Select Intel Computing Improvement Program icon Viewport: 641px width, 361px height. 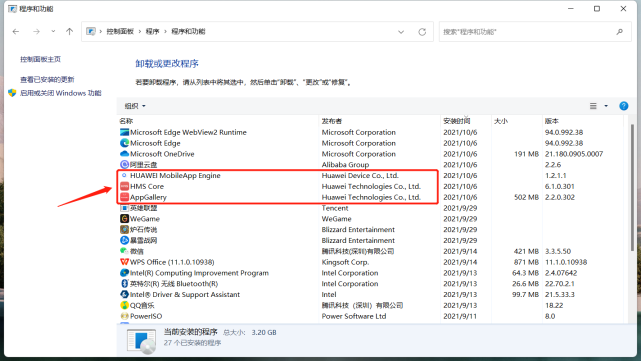click(x=124, y=273)
